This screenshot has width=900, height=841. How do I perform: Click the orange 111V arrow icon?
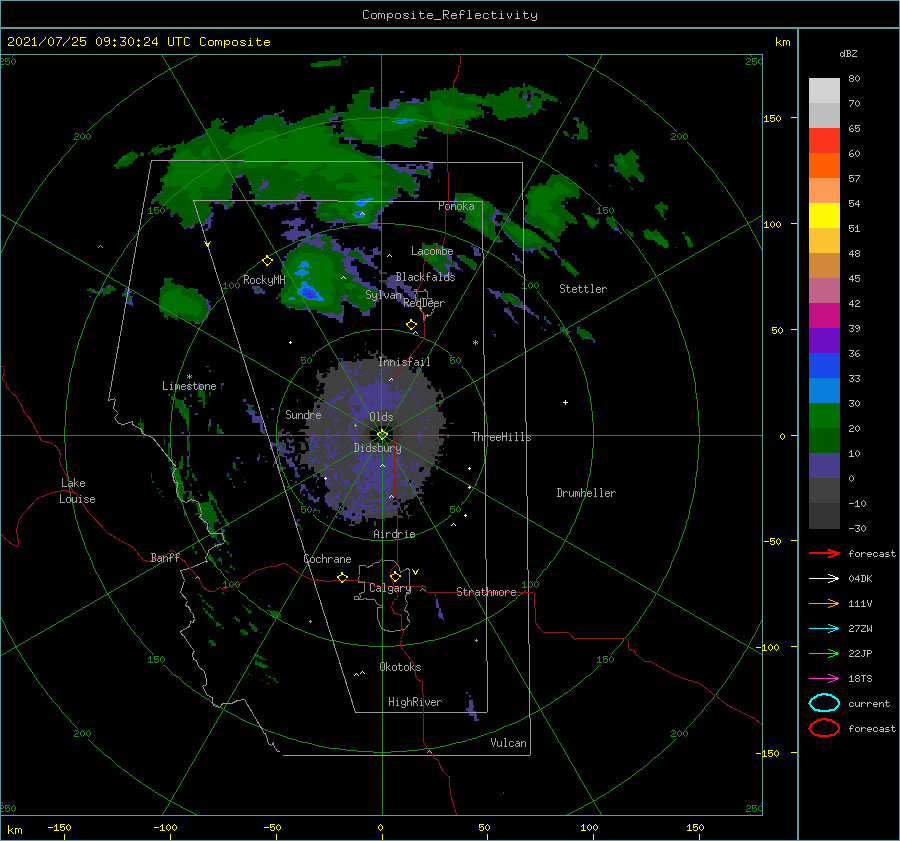[x=824, y=603]
